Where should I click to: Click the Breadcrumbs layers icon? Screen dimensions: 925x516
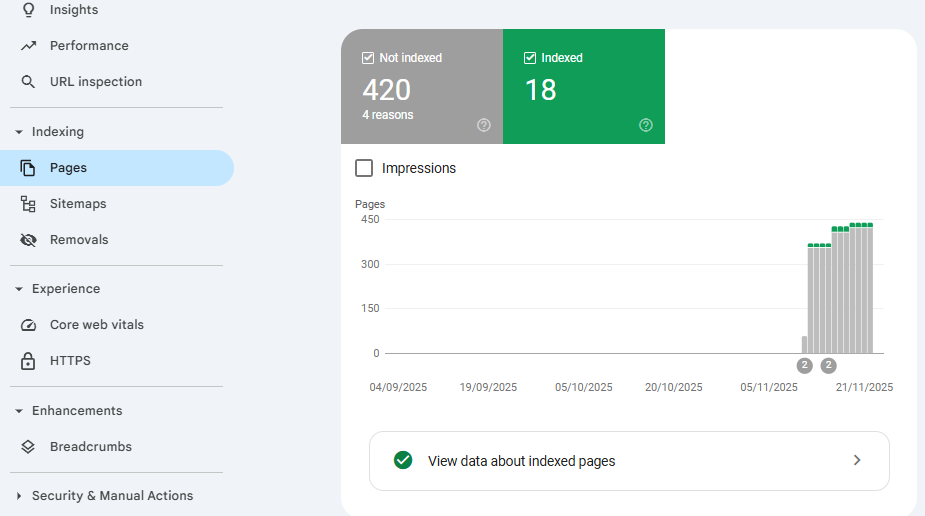coord(28,447)
